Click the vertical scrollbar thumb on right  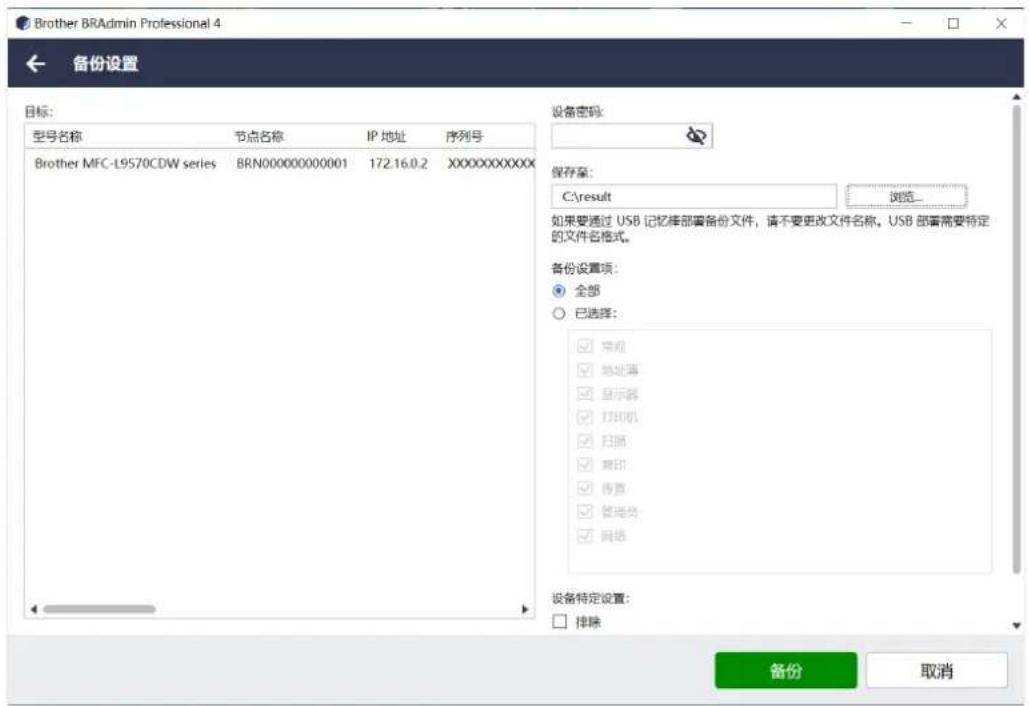point(1017,340)
